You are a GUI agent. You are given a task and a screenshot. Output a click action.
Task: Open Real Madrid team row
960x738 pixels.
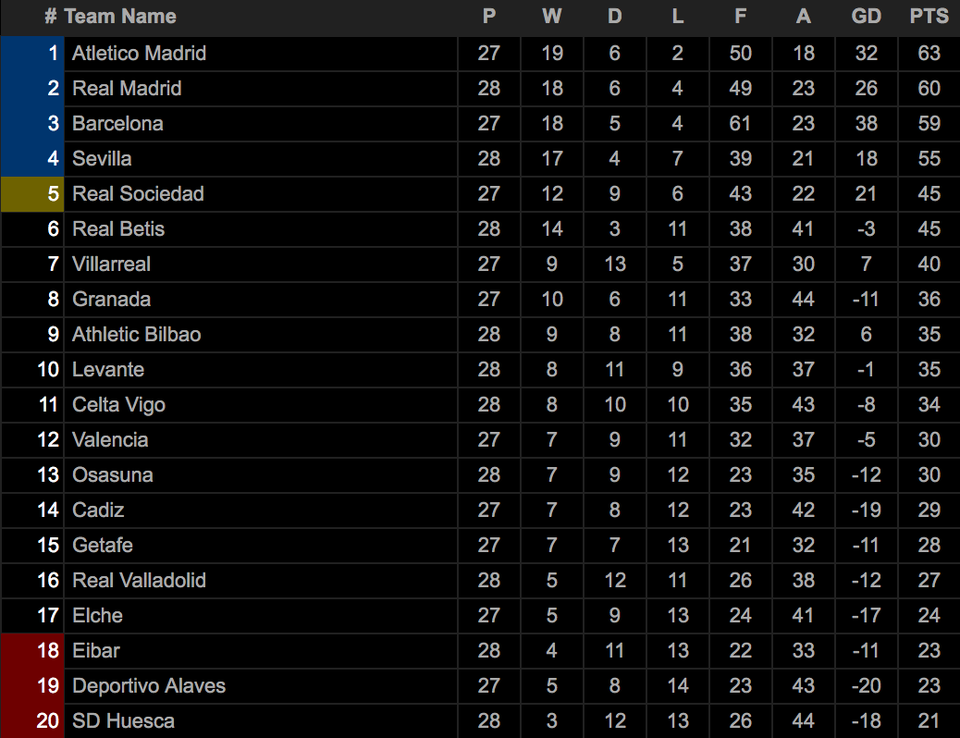480,88
